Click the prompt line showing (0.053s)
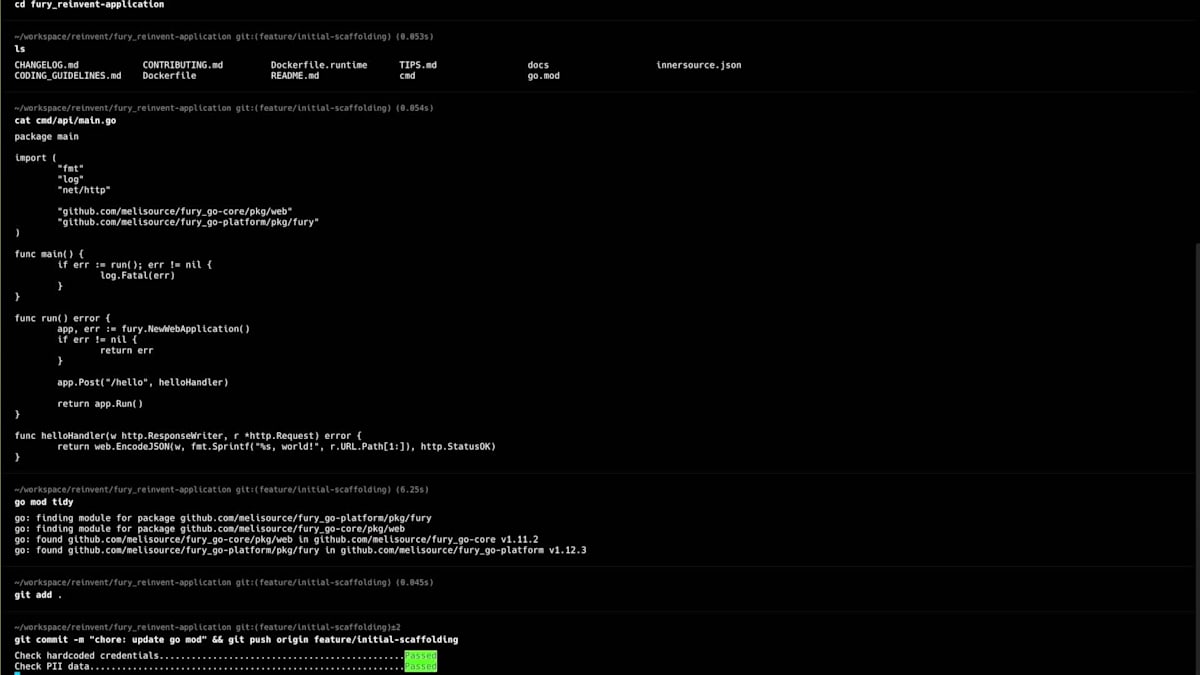 (x=224, y=37)
